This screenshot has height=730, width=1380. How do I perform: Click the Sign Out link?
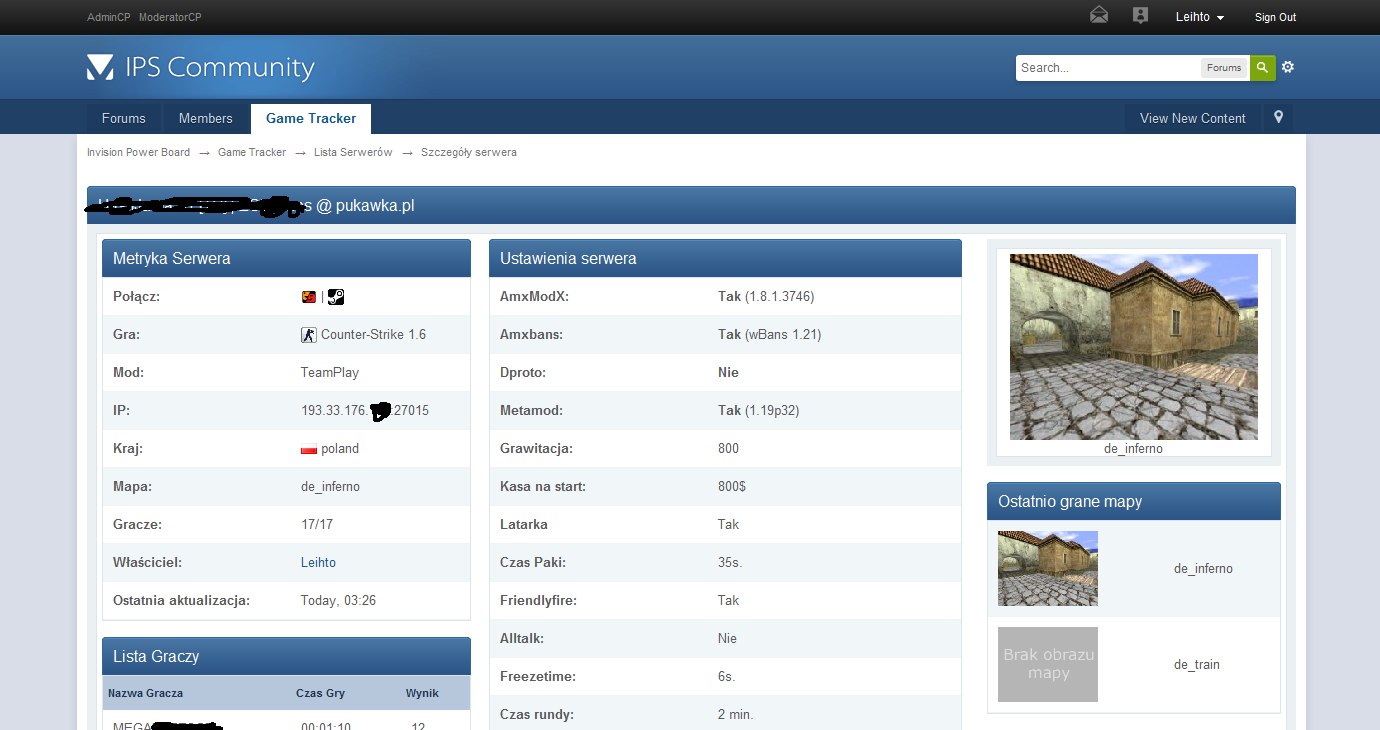[1275, 17]
